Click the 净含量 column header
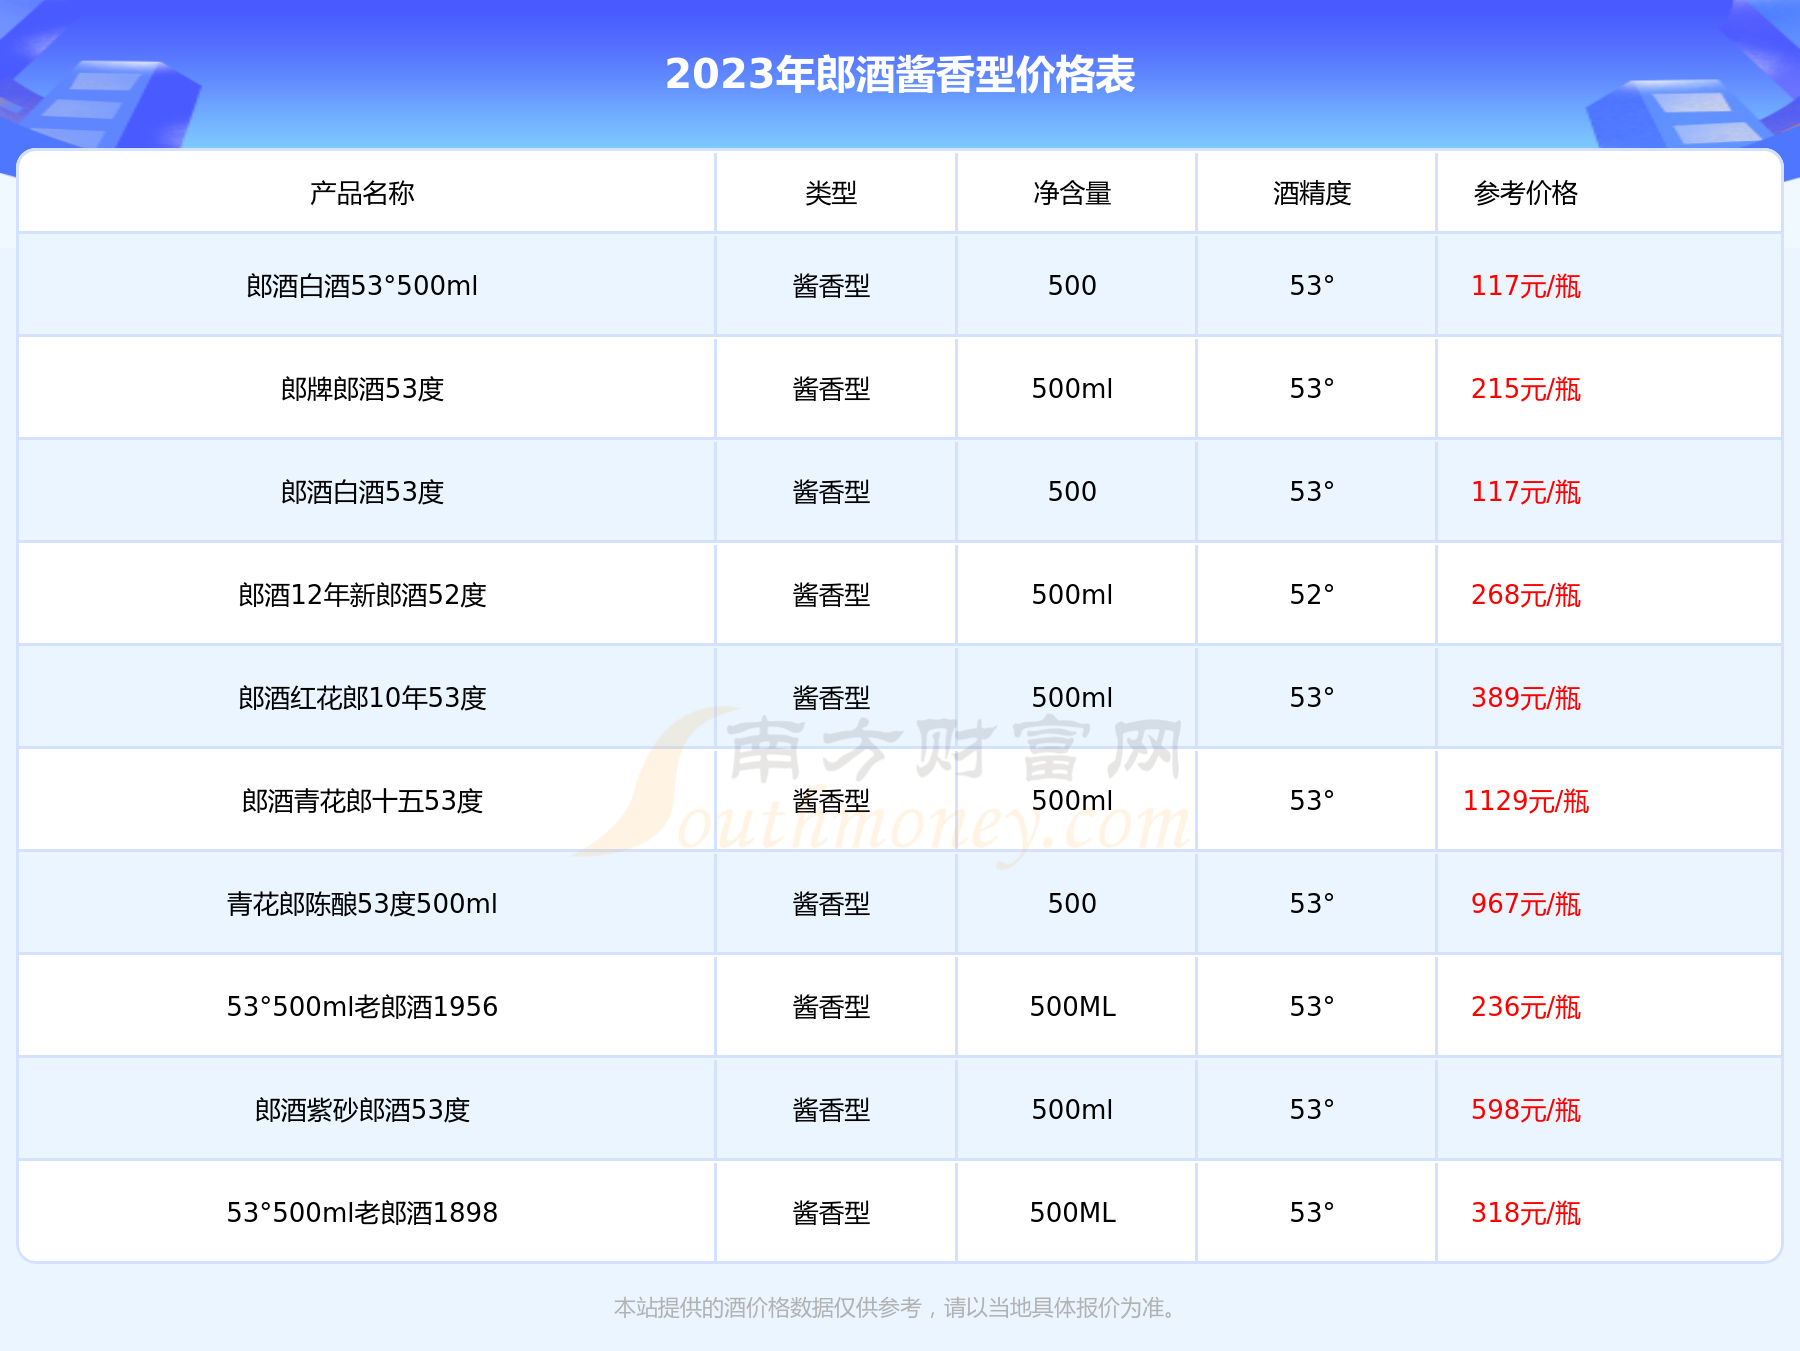The width and height of the screenshot is (1800, 1351). point(1073,193)
